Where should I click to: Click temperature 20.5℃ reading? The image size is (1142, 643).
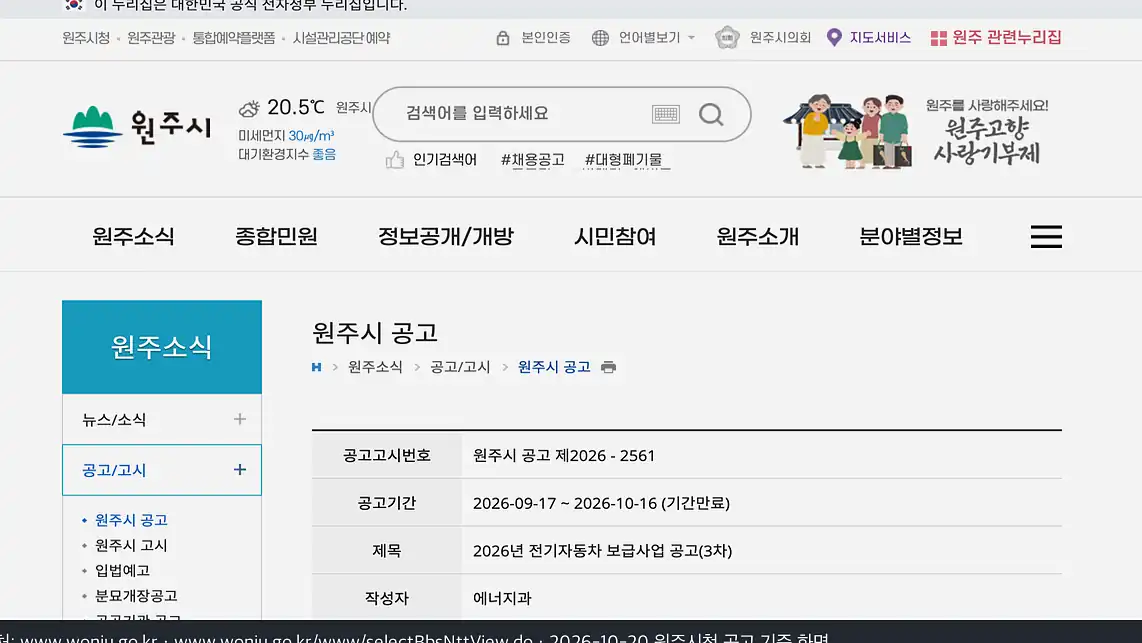tap(296, 108)
